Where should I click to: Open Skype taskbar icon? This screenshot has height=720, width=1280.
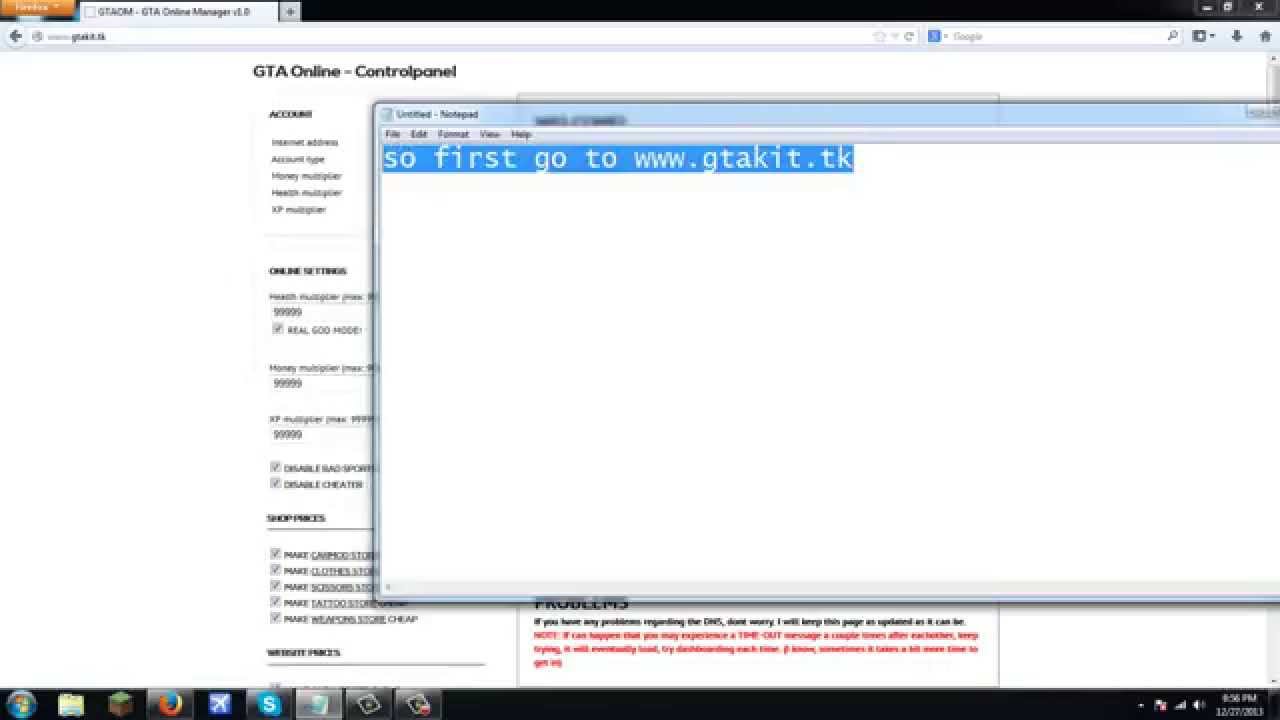[269, 704]
